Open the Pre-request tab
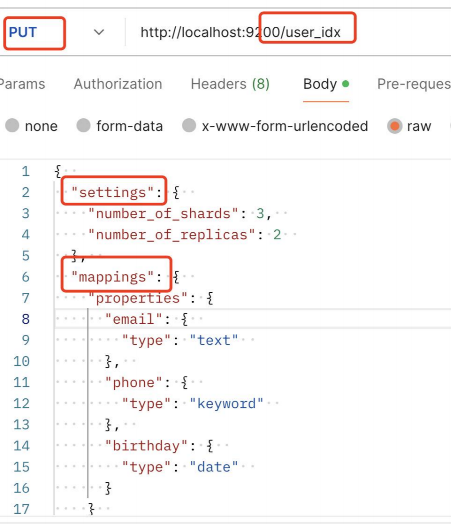 click(x=414, y=84)
